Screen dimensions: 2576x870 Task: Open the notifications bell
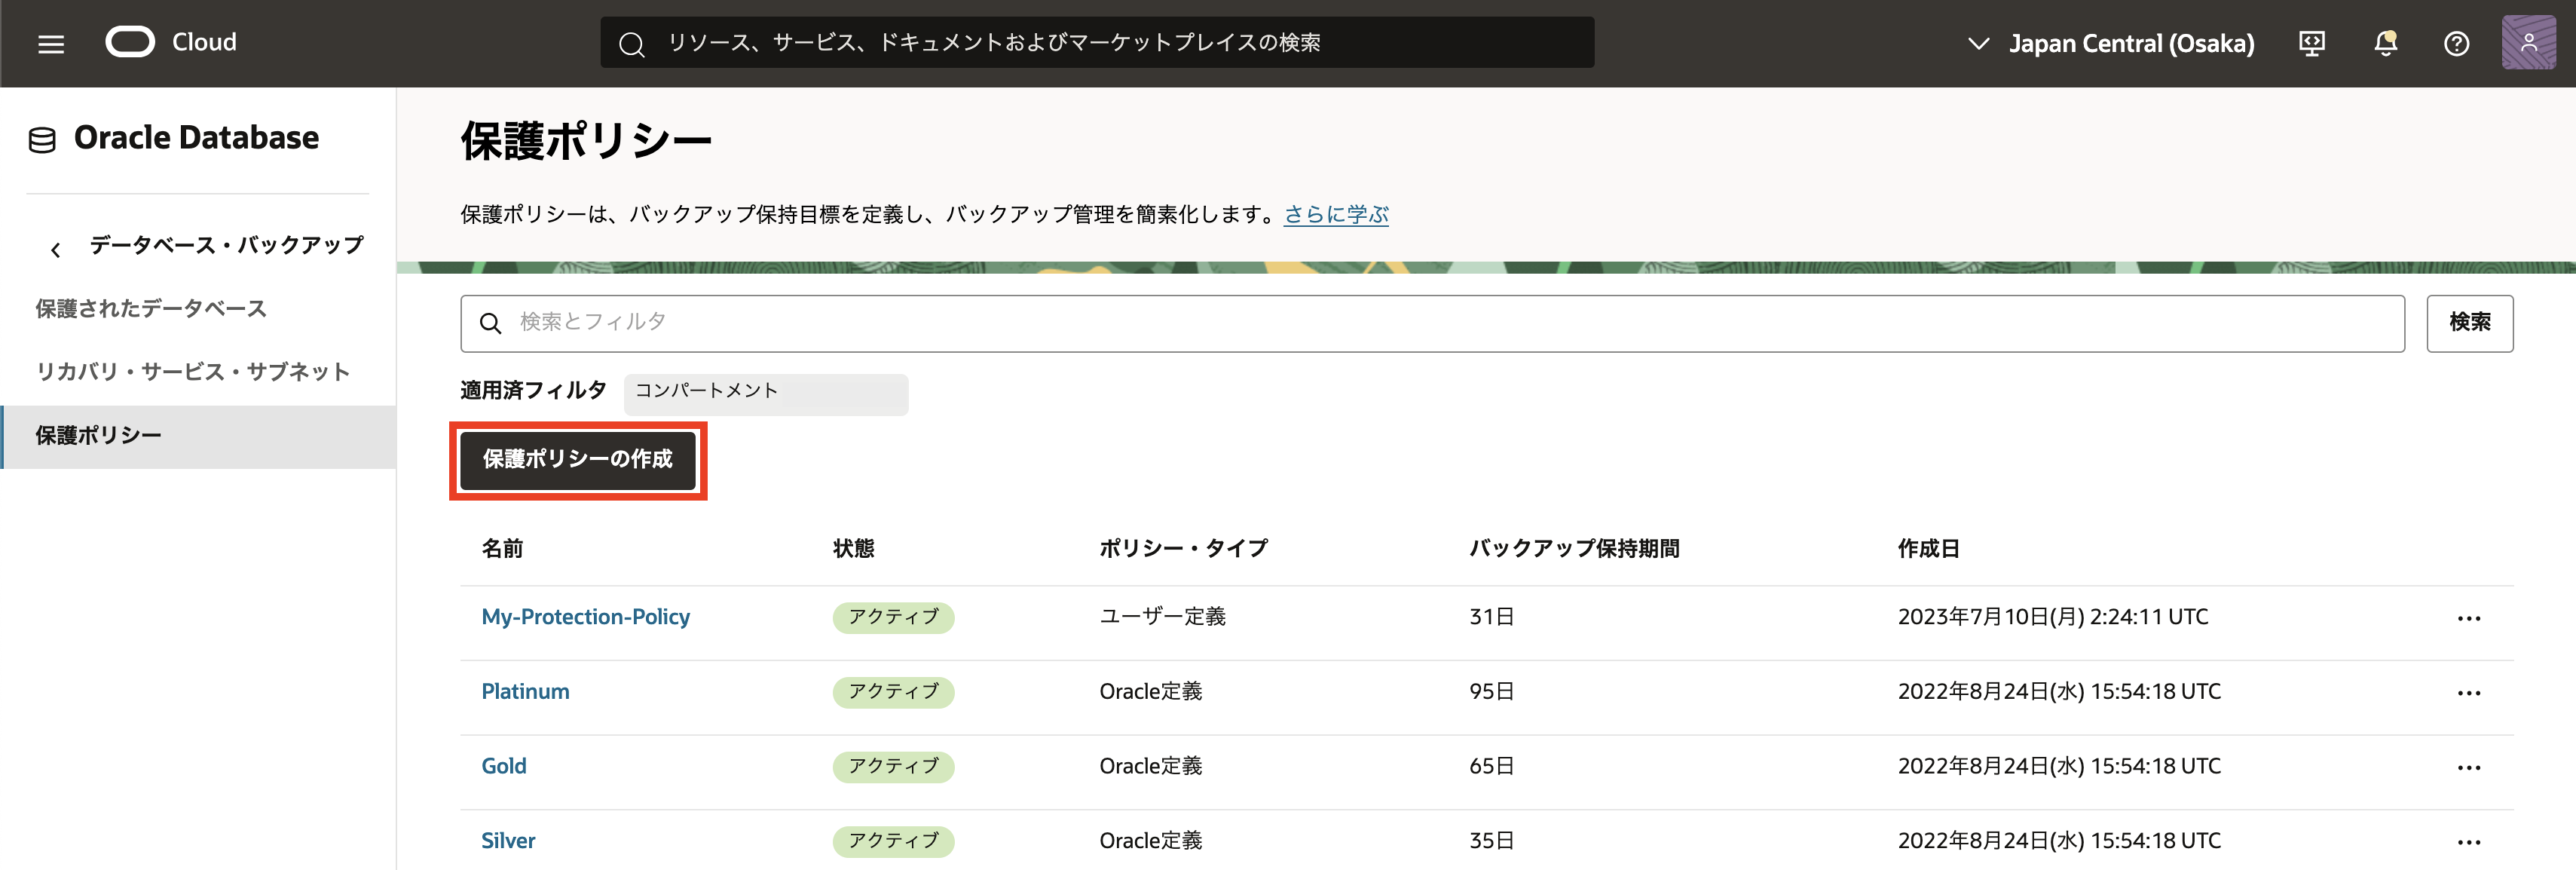(2385, 43)
